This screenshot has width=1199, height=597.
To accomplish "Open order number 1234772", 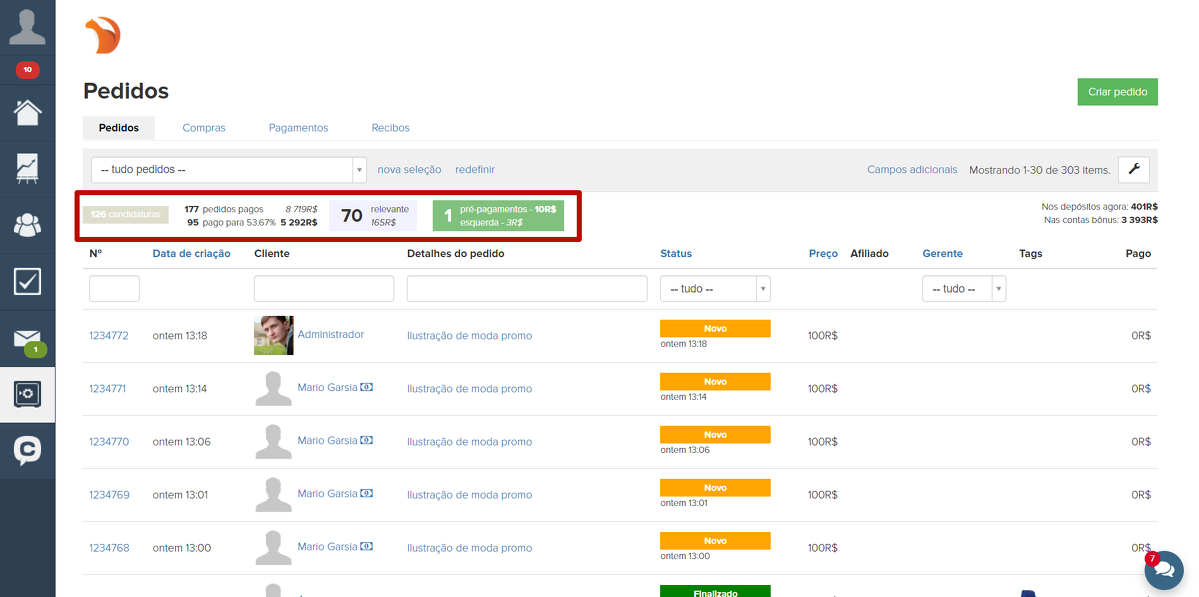I will click(x=109, y=336).
